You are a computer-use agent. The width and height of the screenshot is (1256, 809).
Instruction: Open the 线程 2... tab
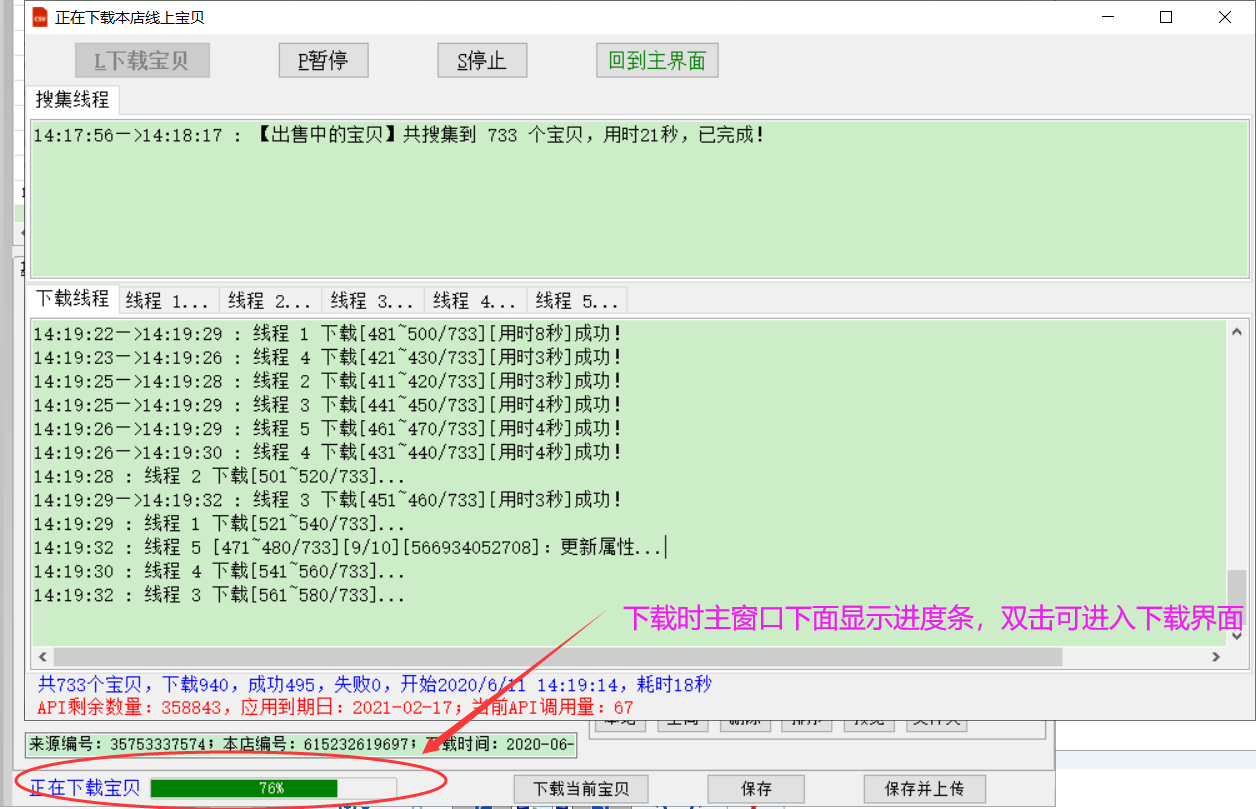(x=270, y=300)
